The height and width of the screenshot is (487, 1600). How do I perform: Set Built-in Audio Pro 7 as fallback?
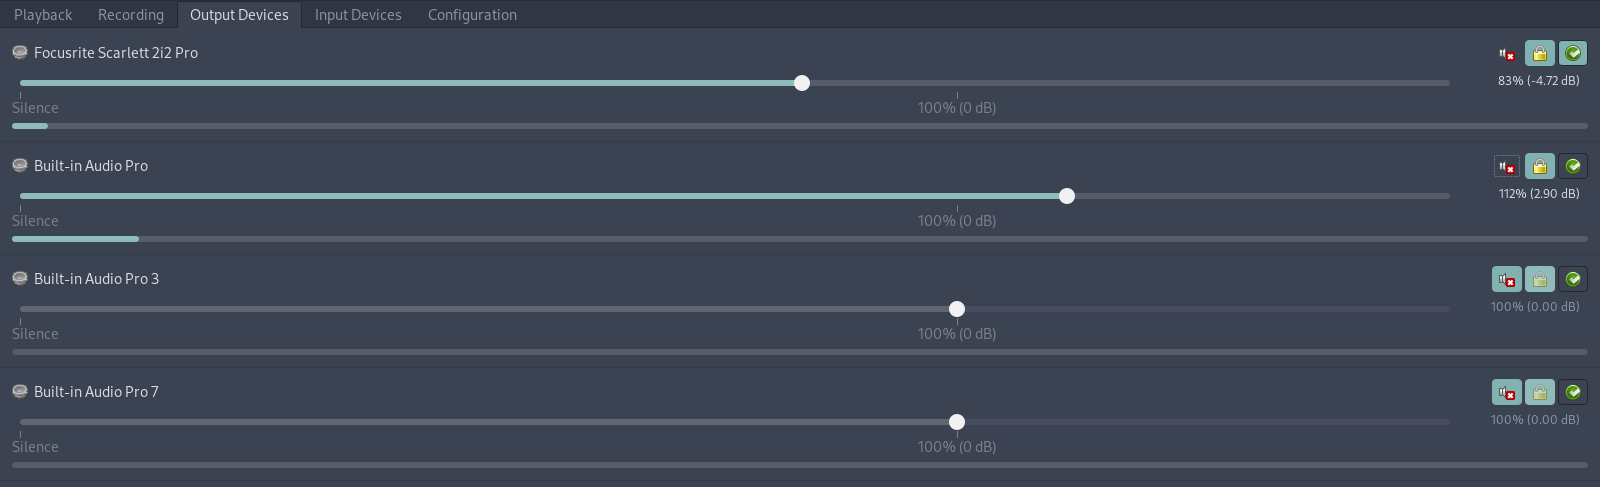click(x=1573, y=393)
